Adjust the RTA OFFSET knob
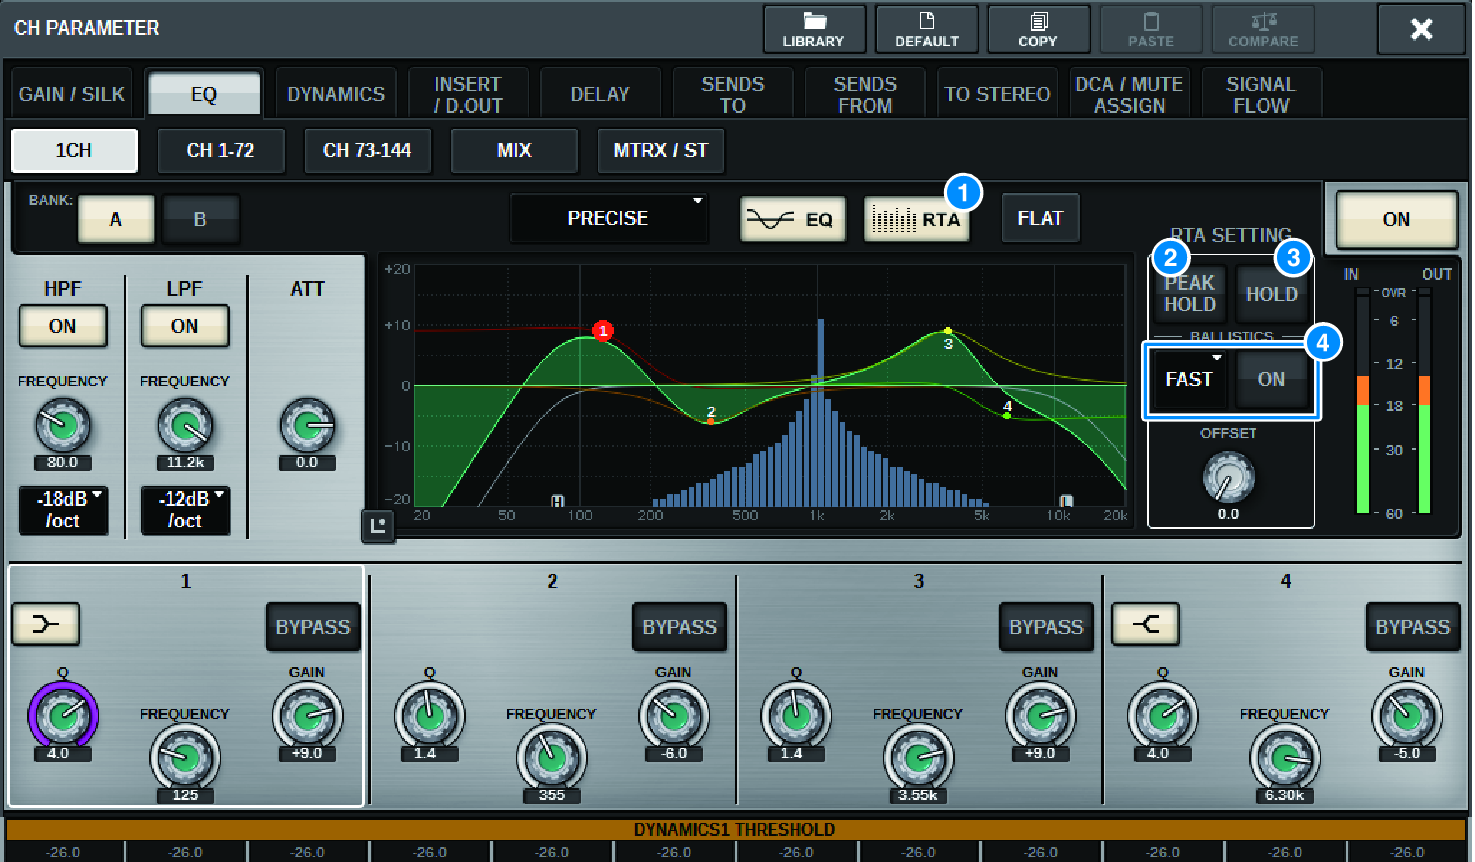 point(1229,479)
